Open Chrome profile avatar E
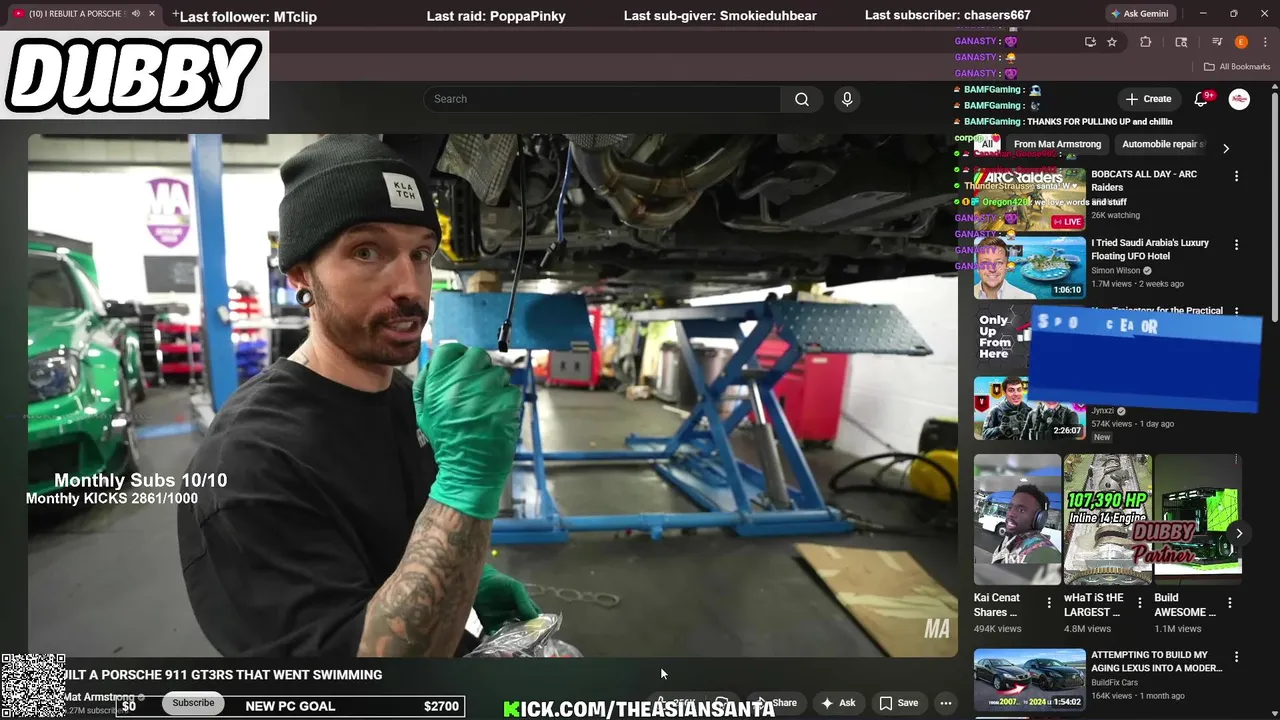The image size is (1280, 720). click(x=1241, y=42)
